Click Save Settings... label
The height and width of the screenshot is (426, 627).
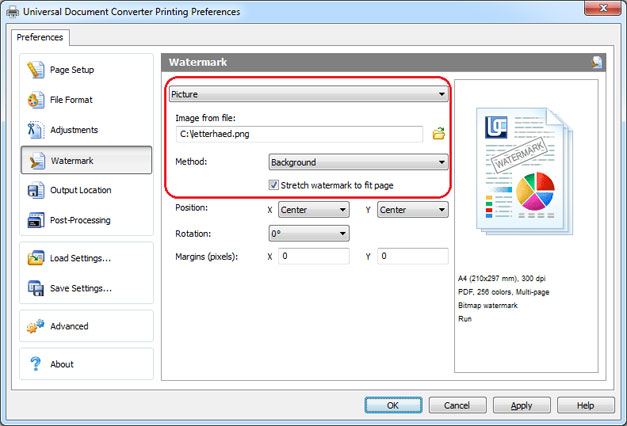tap(81, 288)
